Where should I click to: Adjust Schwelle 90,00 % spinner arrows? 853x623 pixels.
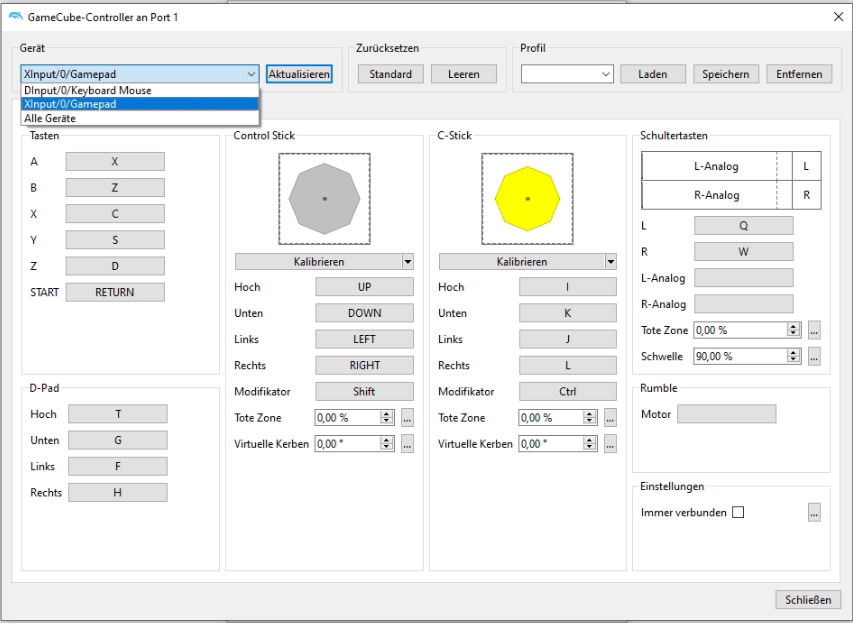pyautogui.click(x=794, y=356)
